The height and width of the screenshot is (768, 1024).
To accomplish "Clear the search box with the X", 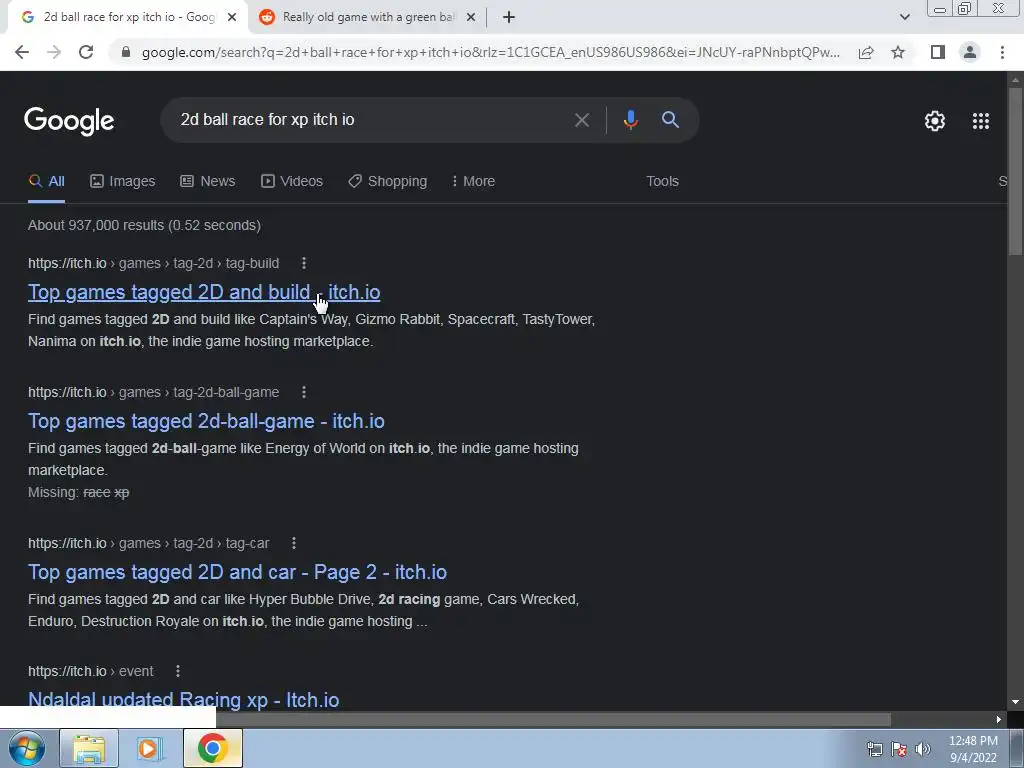I will 581,120.
